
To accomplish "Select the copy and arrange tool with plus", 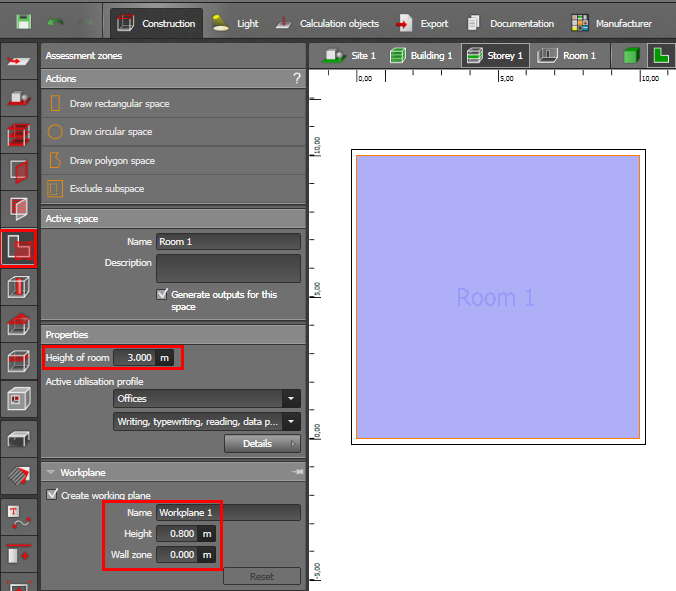I will coord(19,554).
